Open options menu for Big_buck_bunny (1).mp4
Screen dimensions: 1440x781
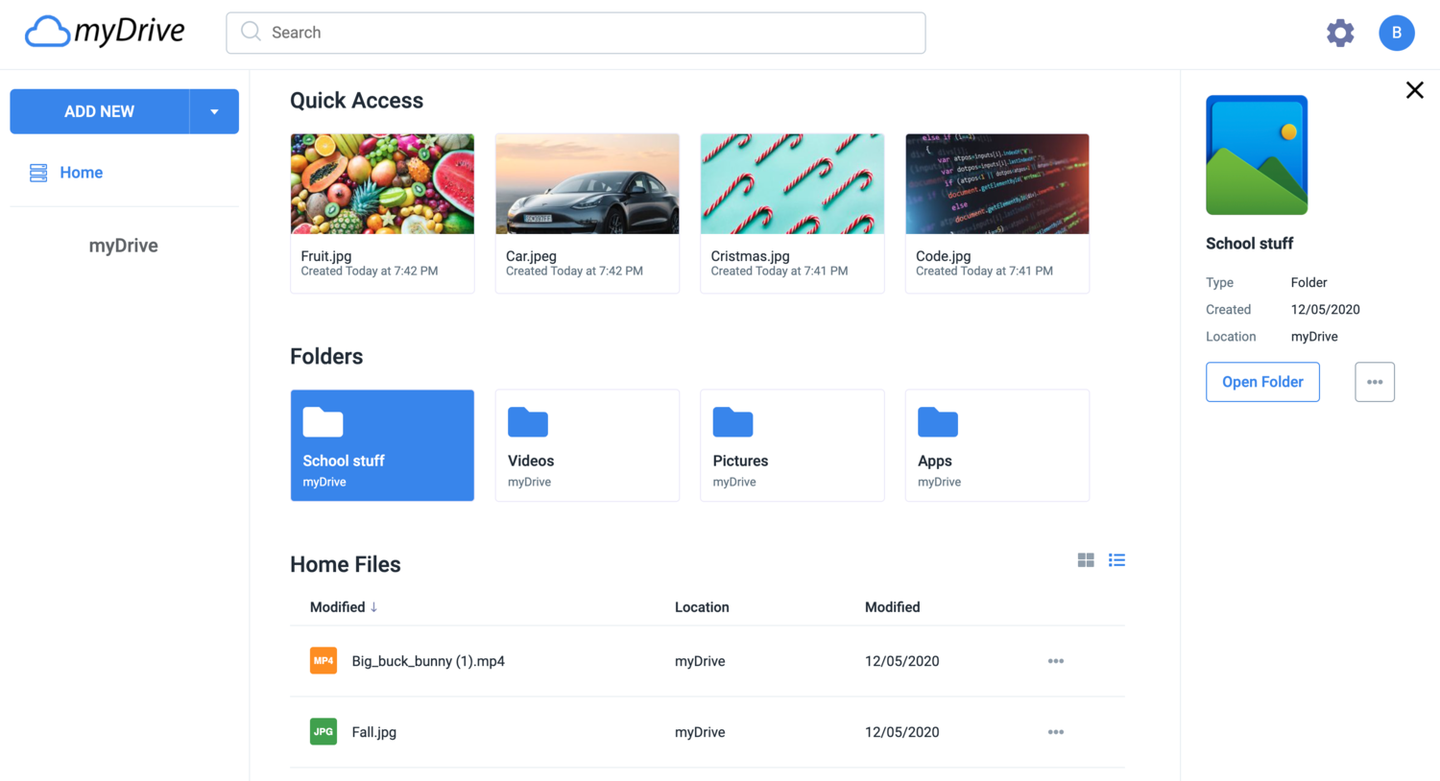1055,660
